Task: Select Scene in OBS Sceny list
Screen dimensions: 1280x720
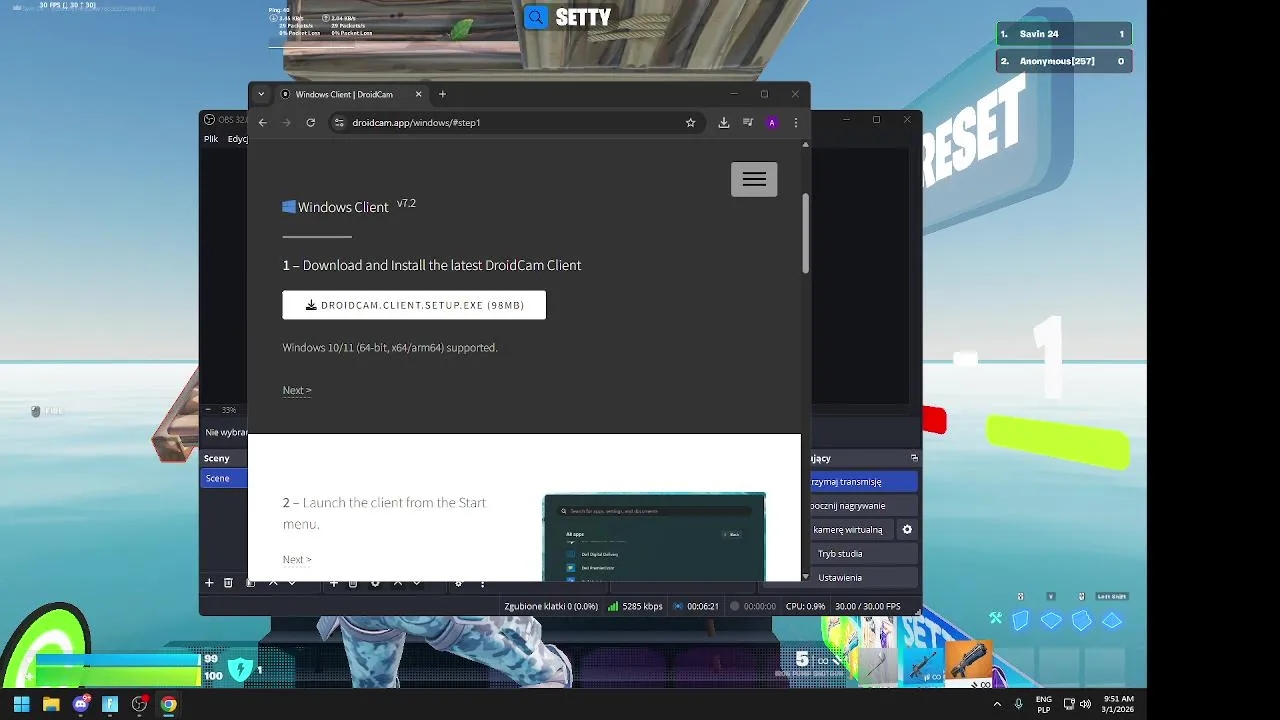Action: pos(224,478)
